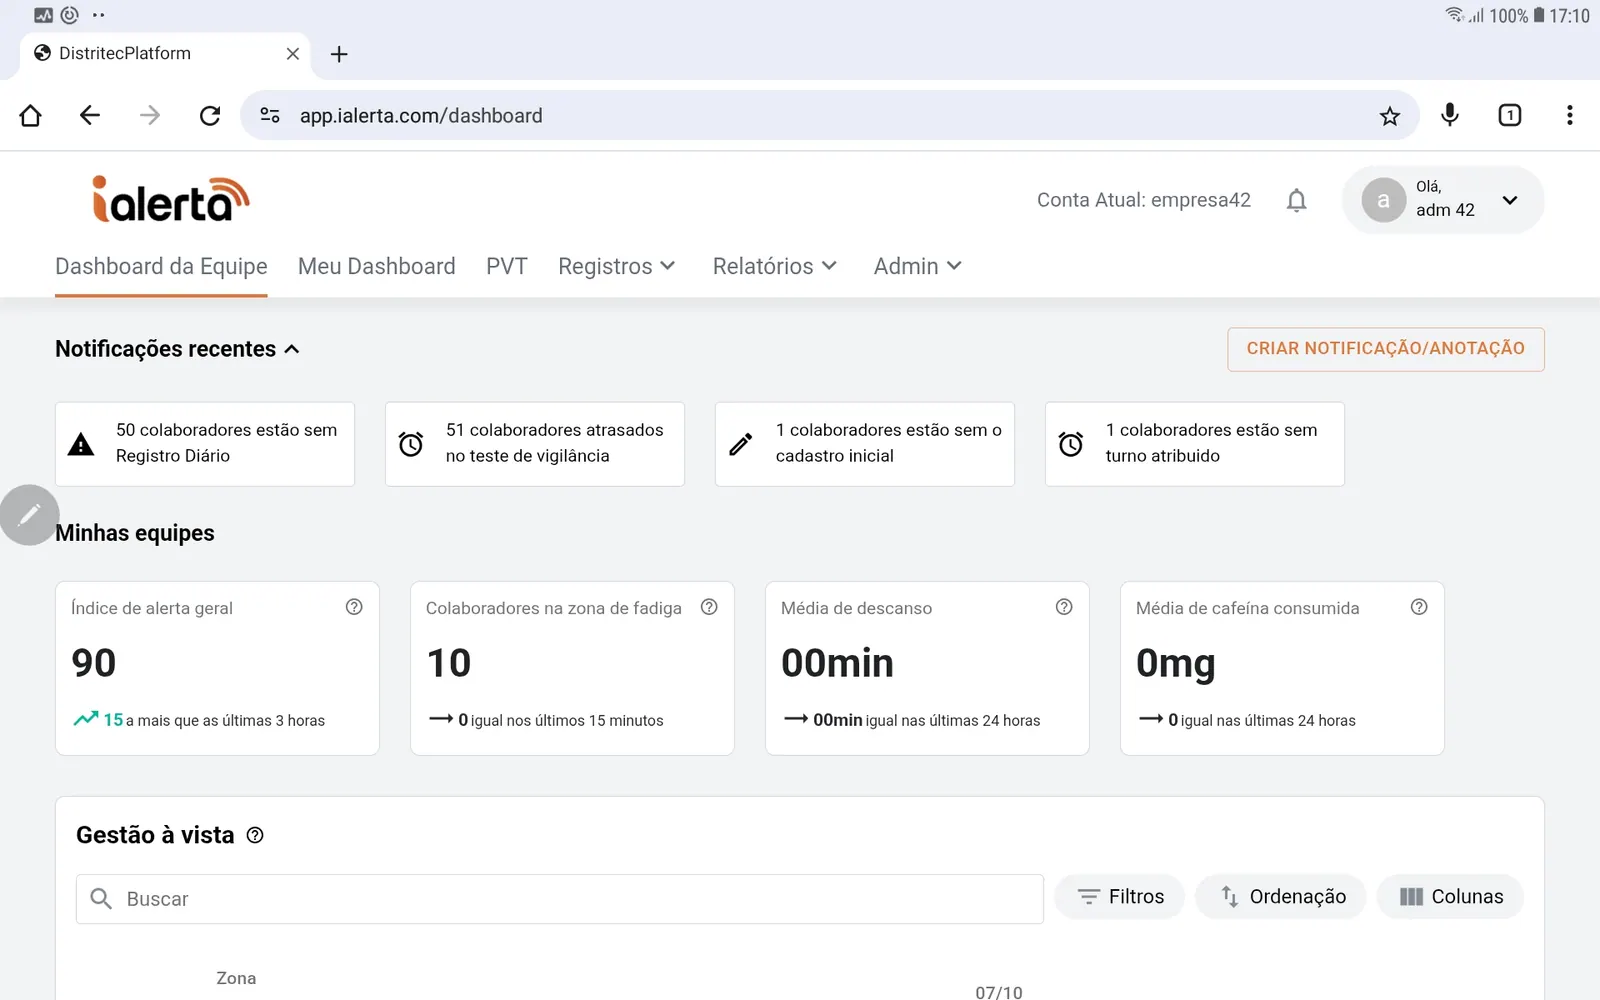Click the address bar URL app.ialerta.com/dashboard
The image size is (1600, 1000).
tap(421, 116)
